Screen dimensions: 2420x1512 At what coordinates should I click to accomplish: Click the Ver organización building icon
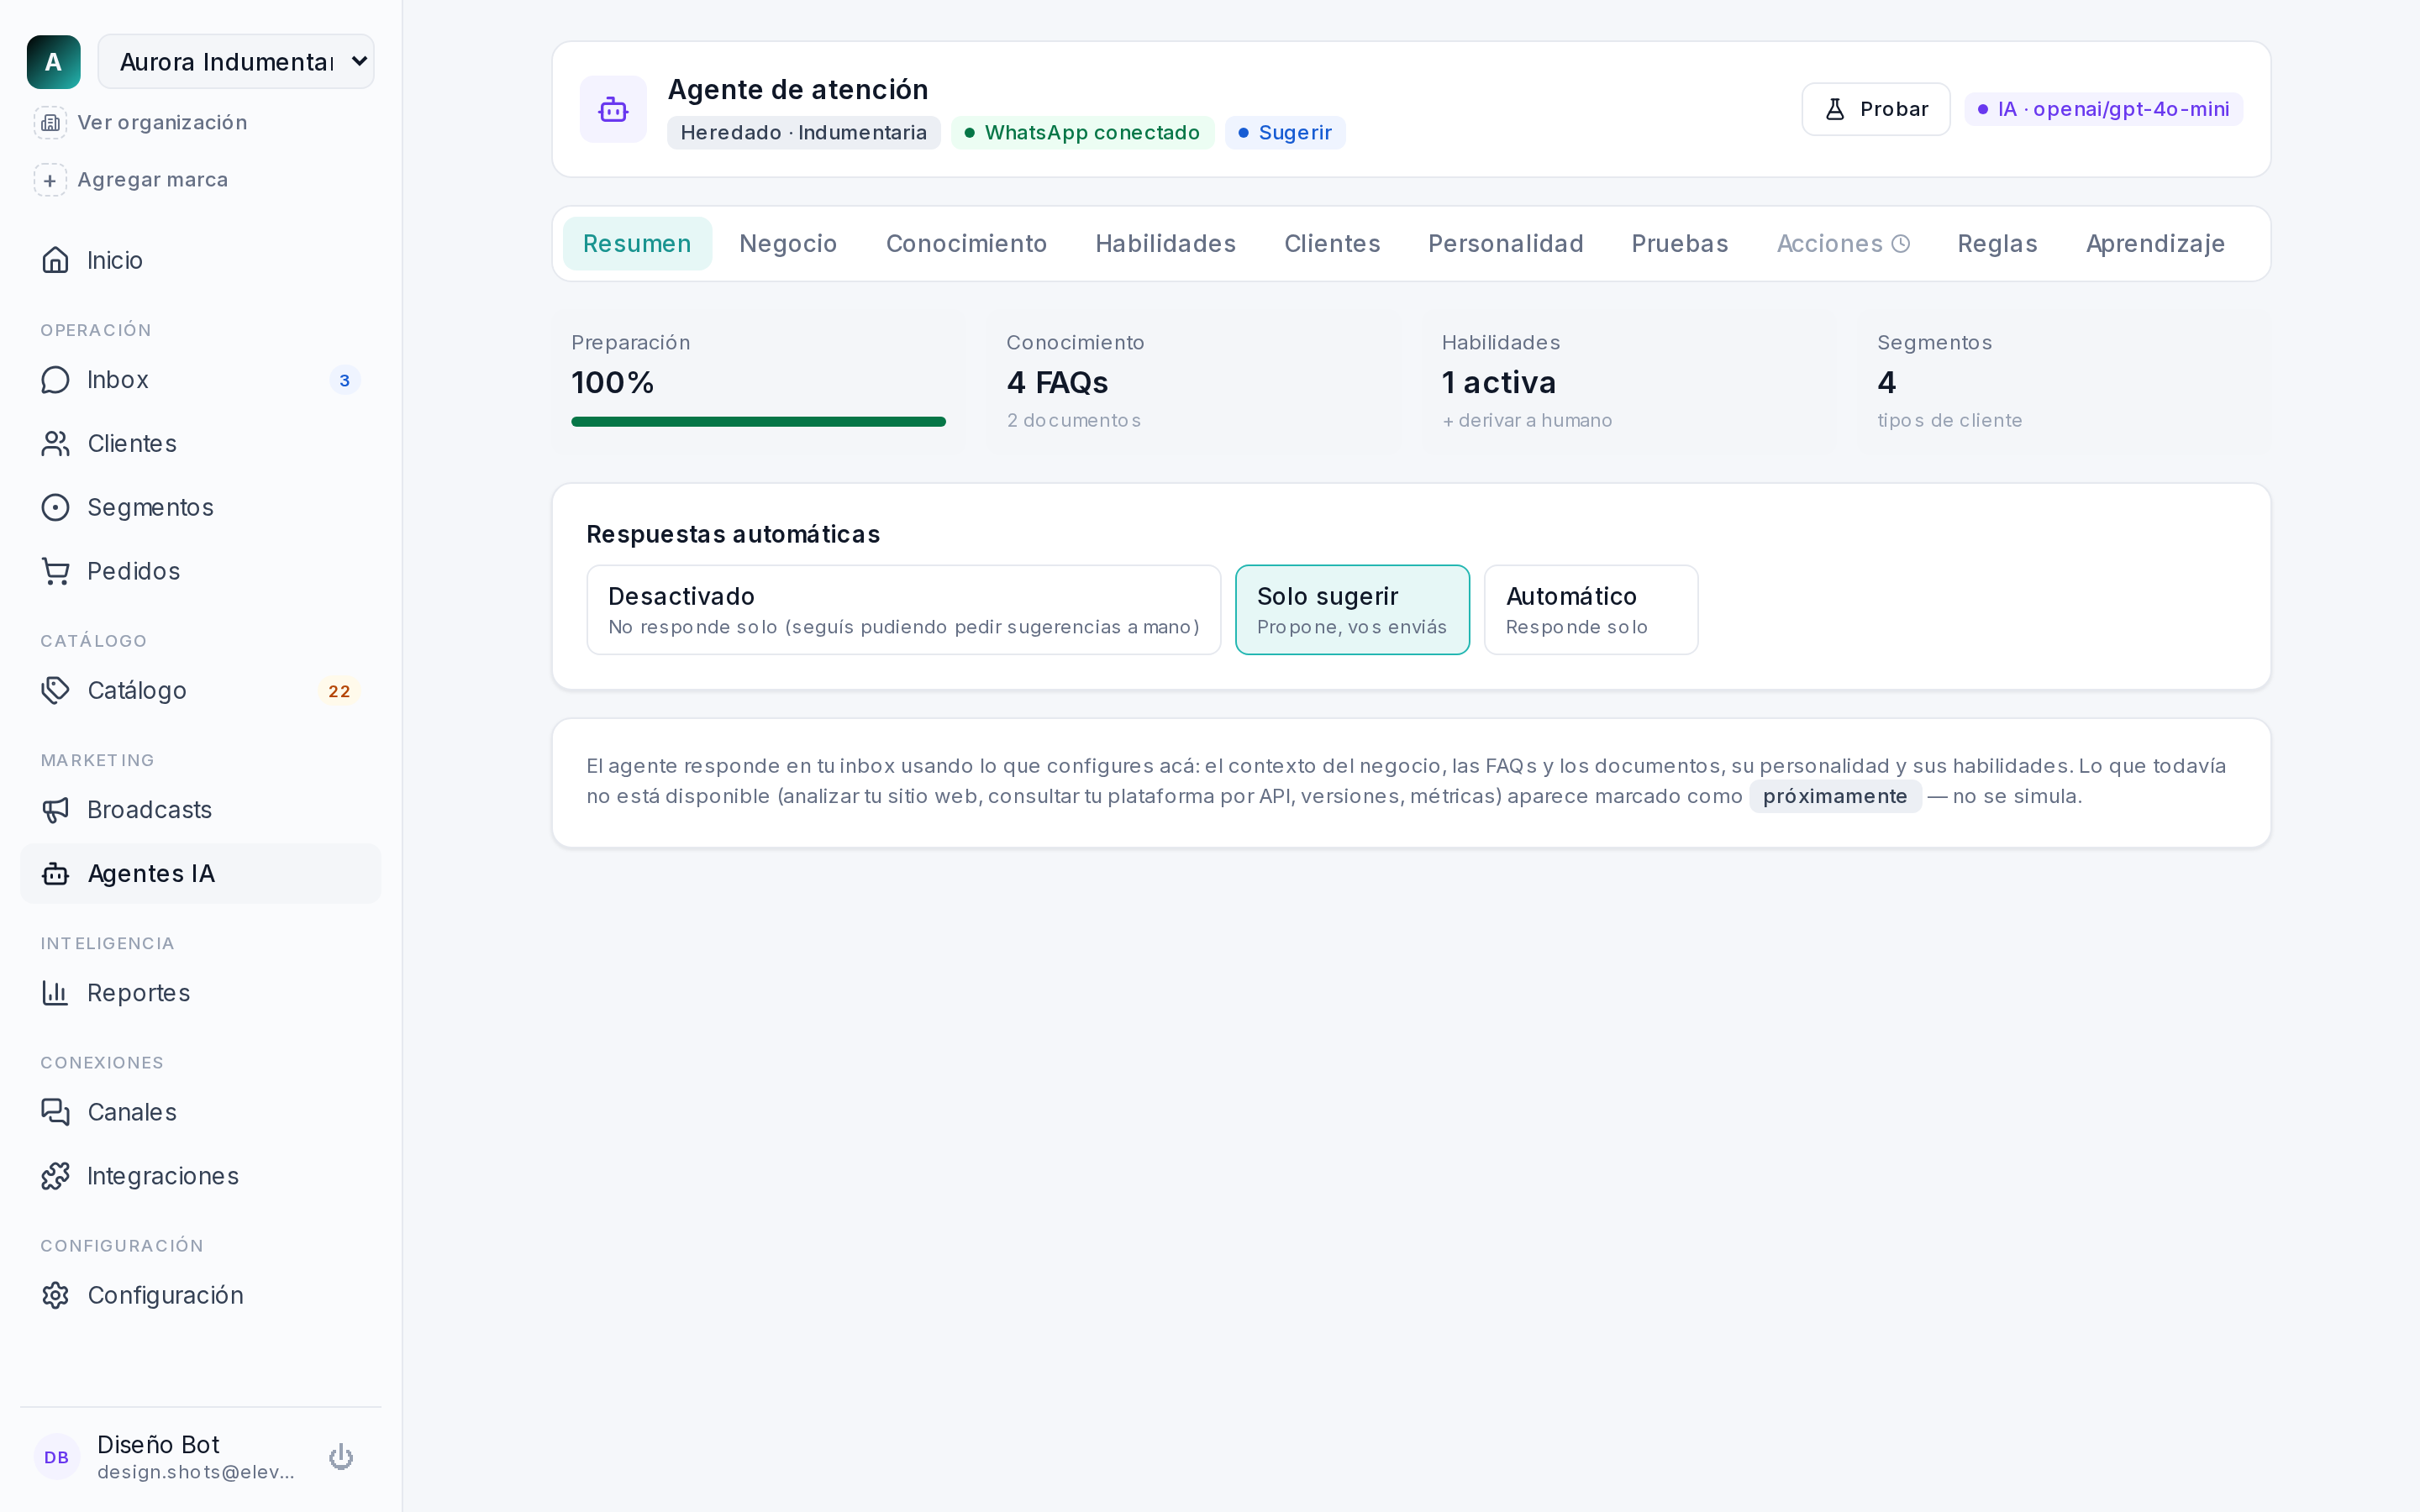50,122
